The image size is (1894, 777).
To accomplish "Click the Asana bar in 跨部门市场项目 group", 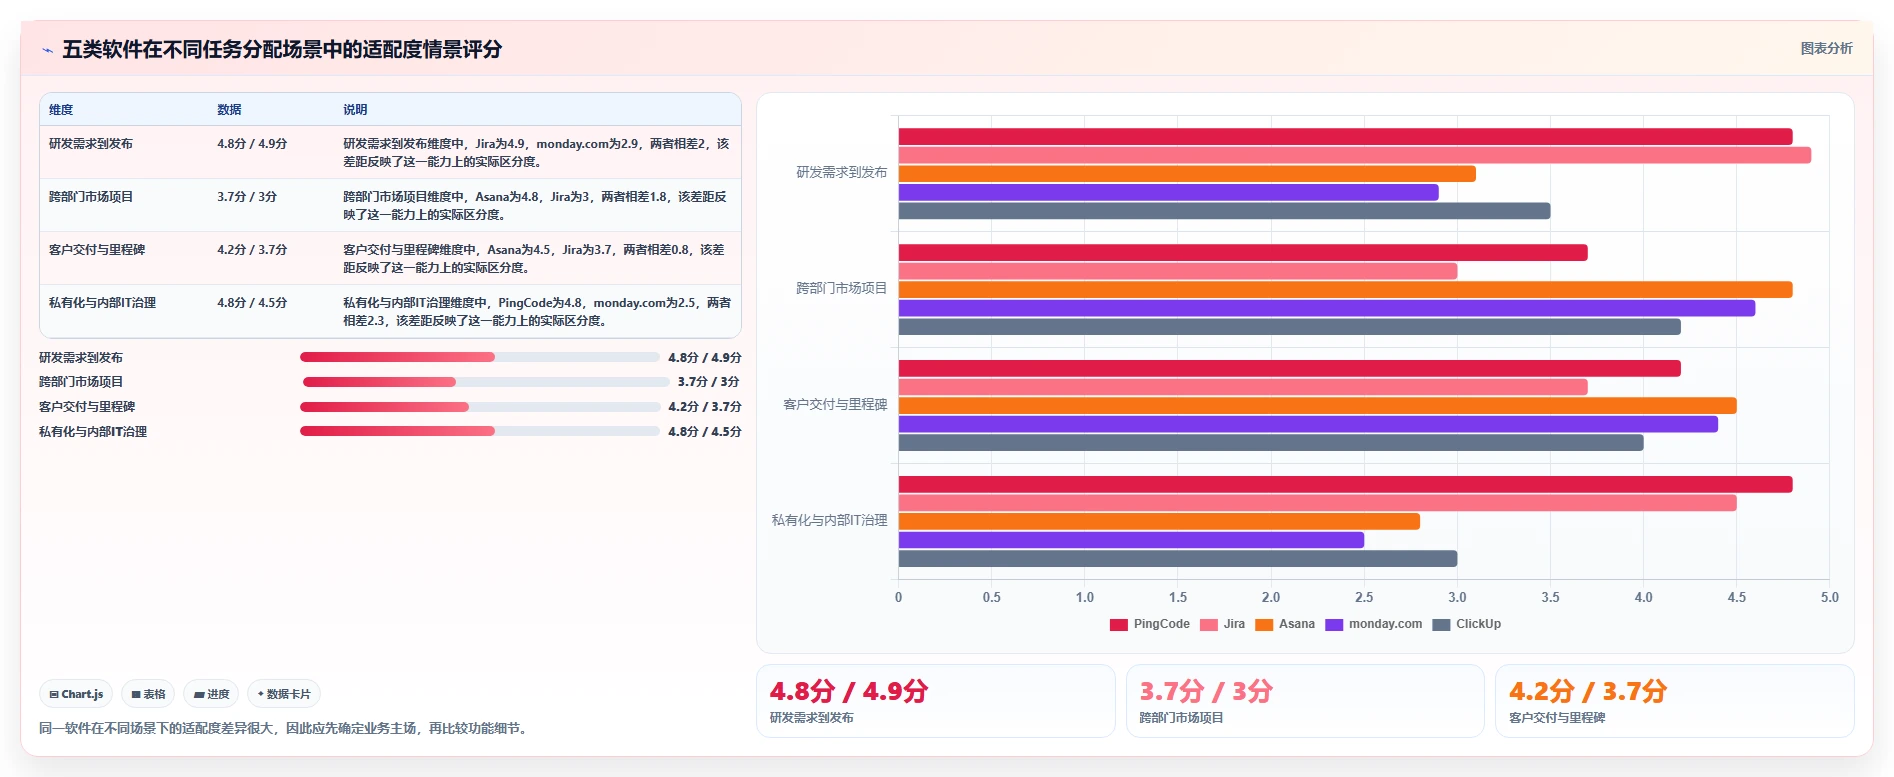I will click(x=1345, y=290).
